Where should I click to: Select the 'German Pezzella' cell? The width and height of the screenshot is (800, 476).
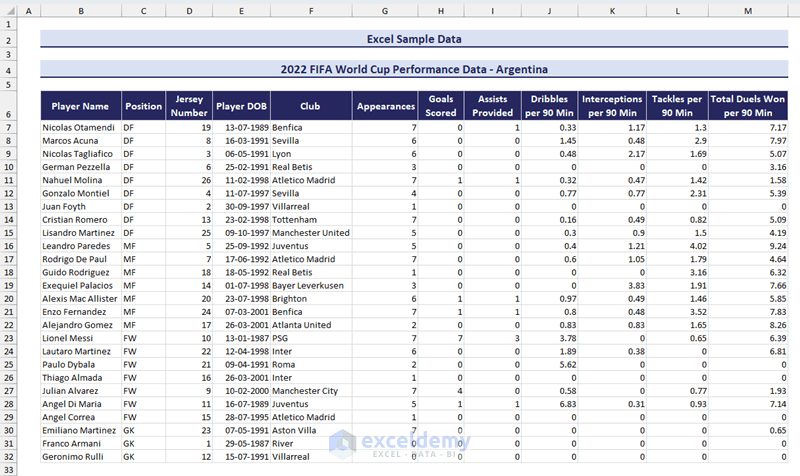click(x=81, y=167)
